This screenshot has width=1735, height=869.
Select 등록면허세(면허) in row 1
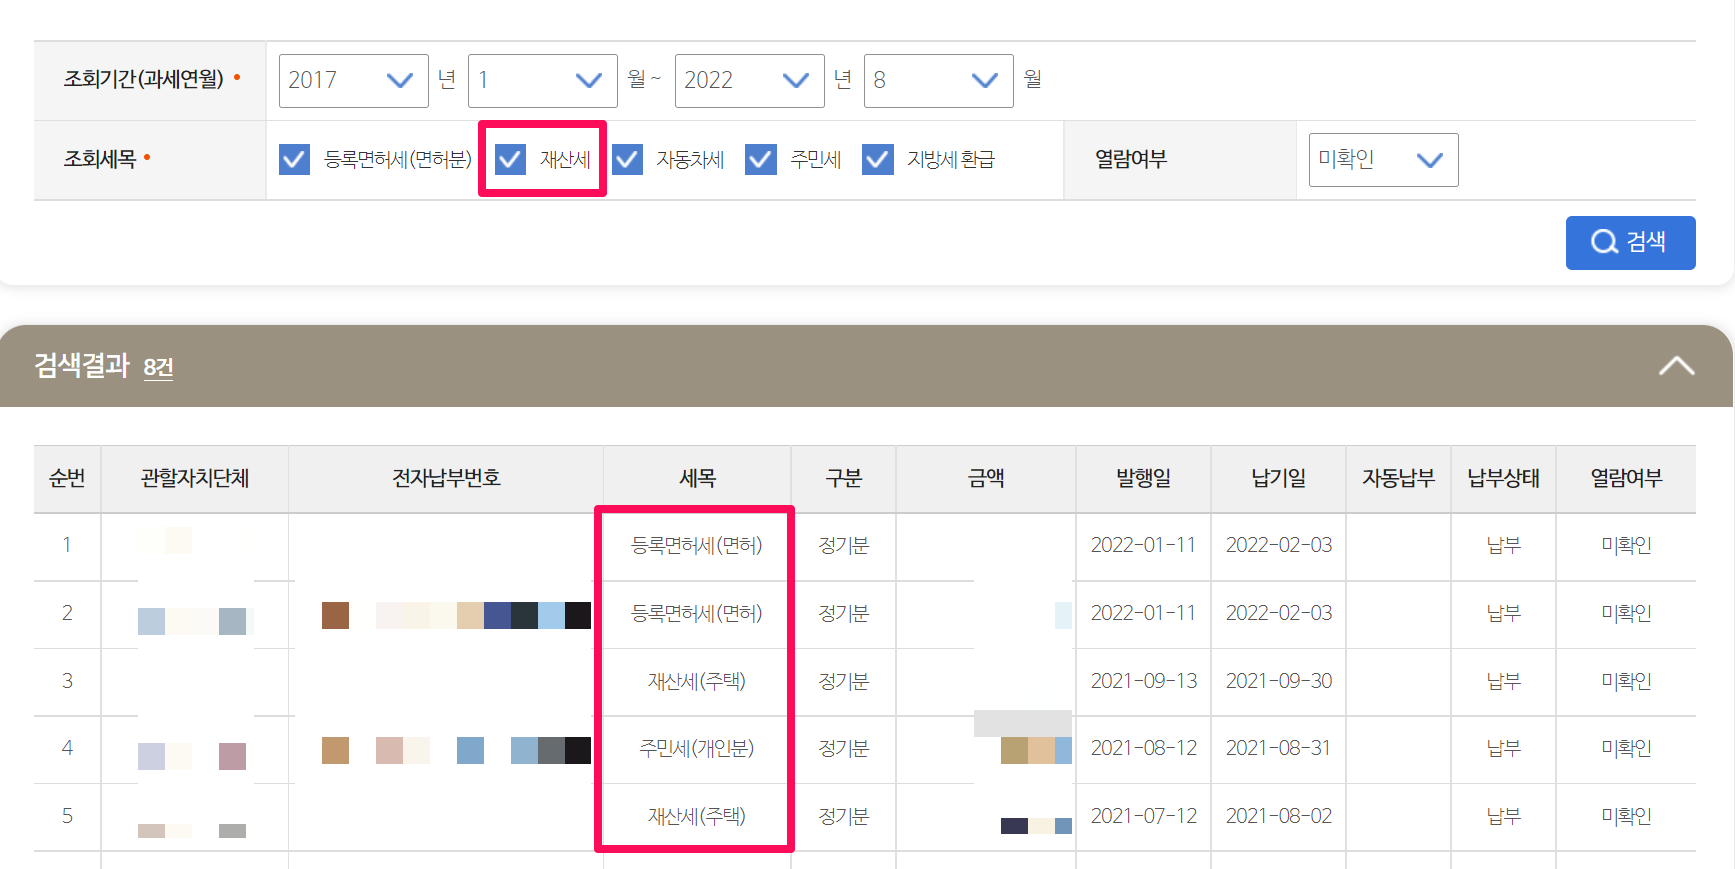coord(697,546)
